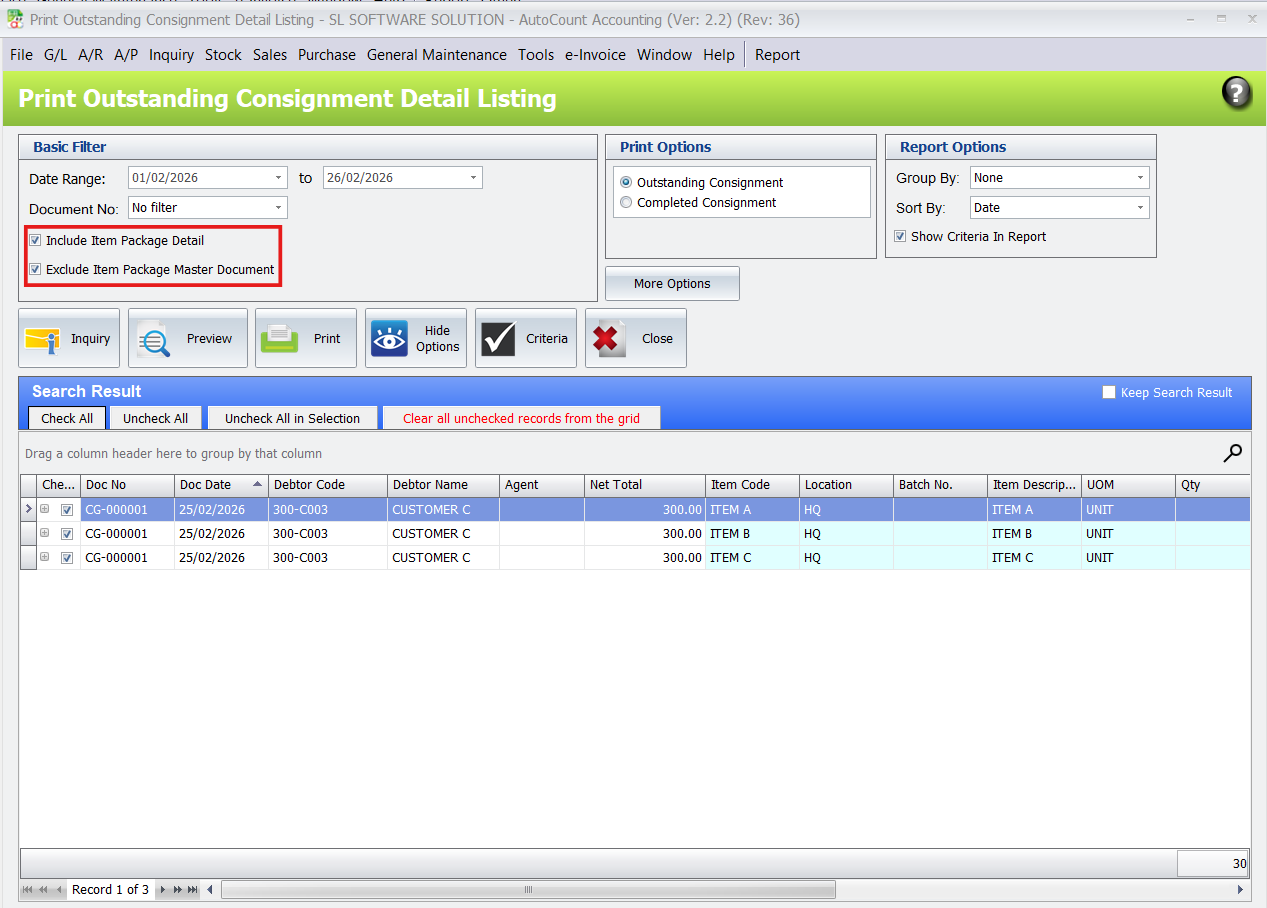Uncheck Include Item Package Detail
Viewport: 1267px width, 908px height.
tap(35, 240)
